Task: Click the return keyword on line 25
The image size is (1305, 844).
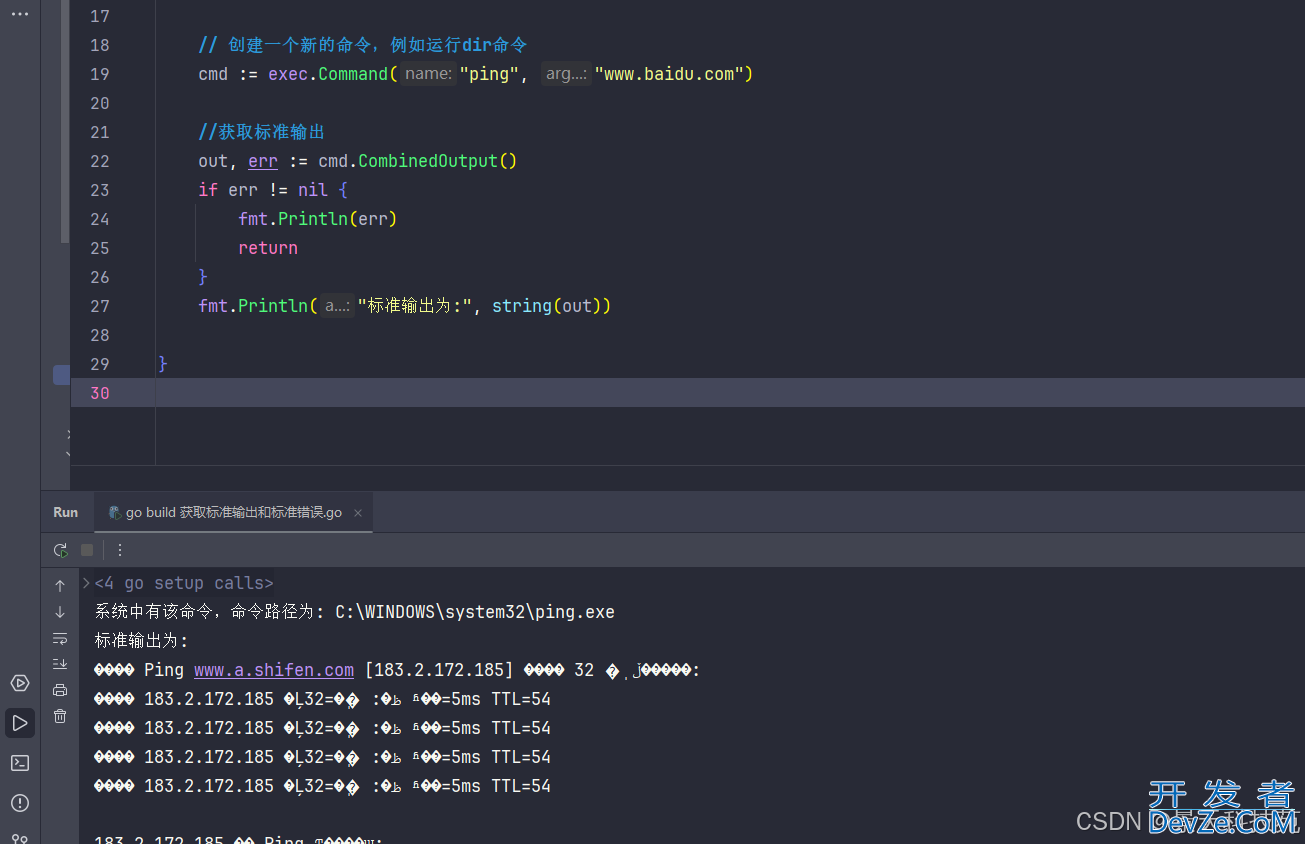Action: (268, 248)
